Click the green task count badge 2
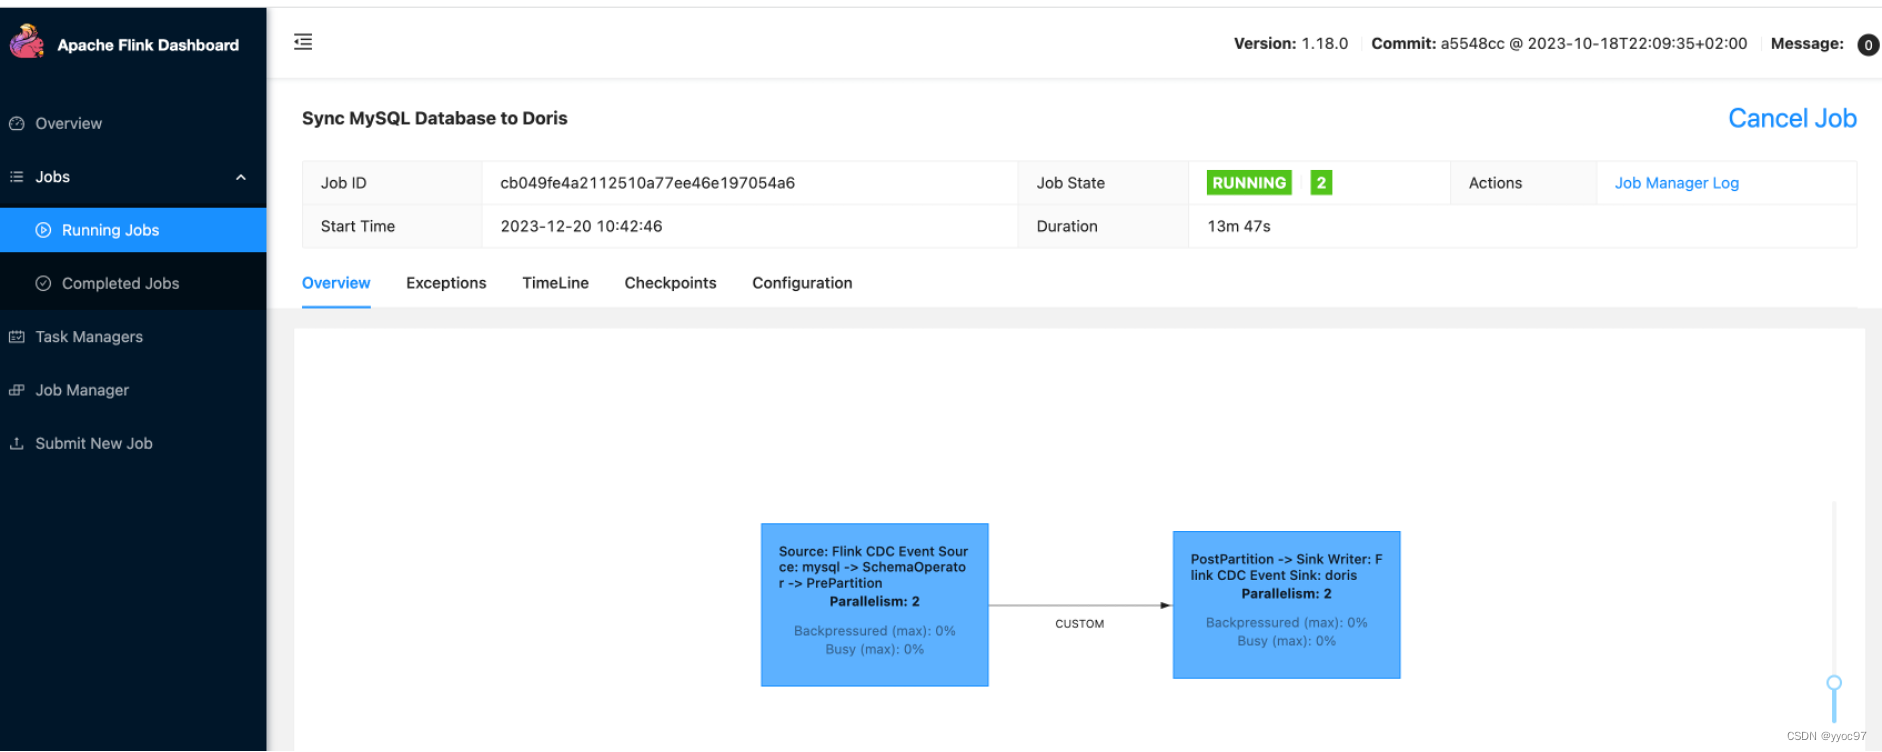 pos(1321,183)
